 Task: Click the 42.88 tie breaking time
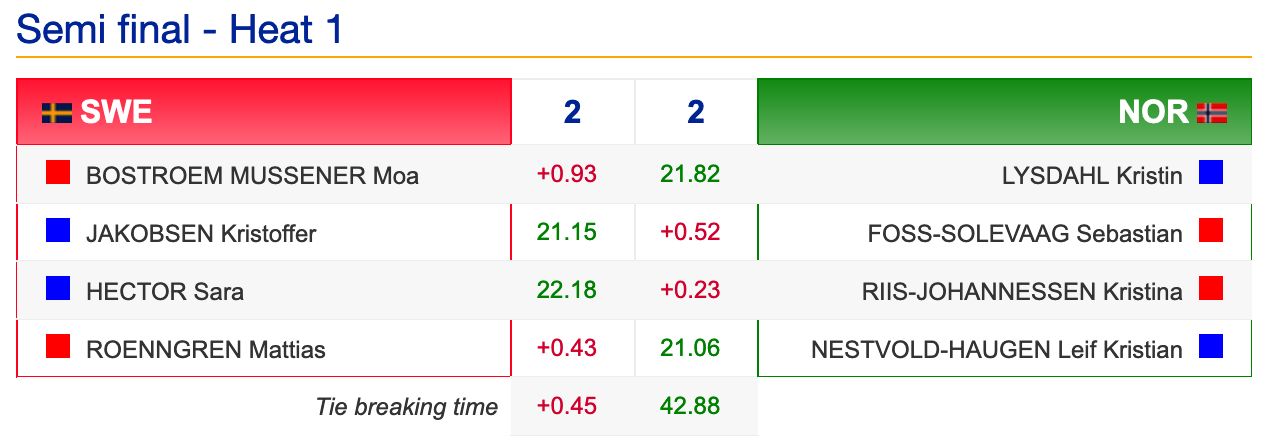click(690, 407)
